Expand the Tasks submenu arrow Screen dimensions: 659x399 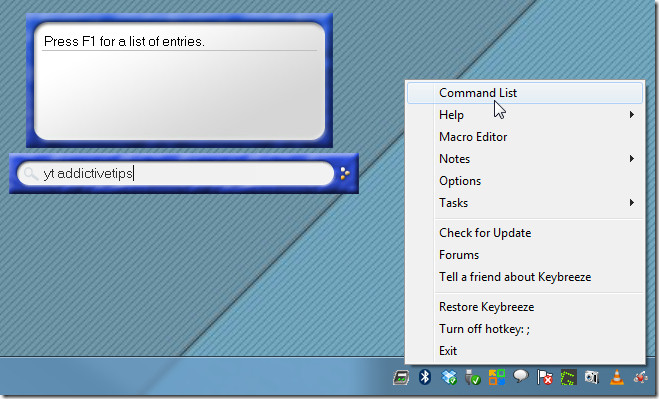pos(632,203)
